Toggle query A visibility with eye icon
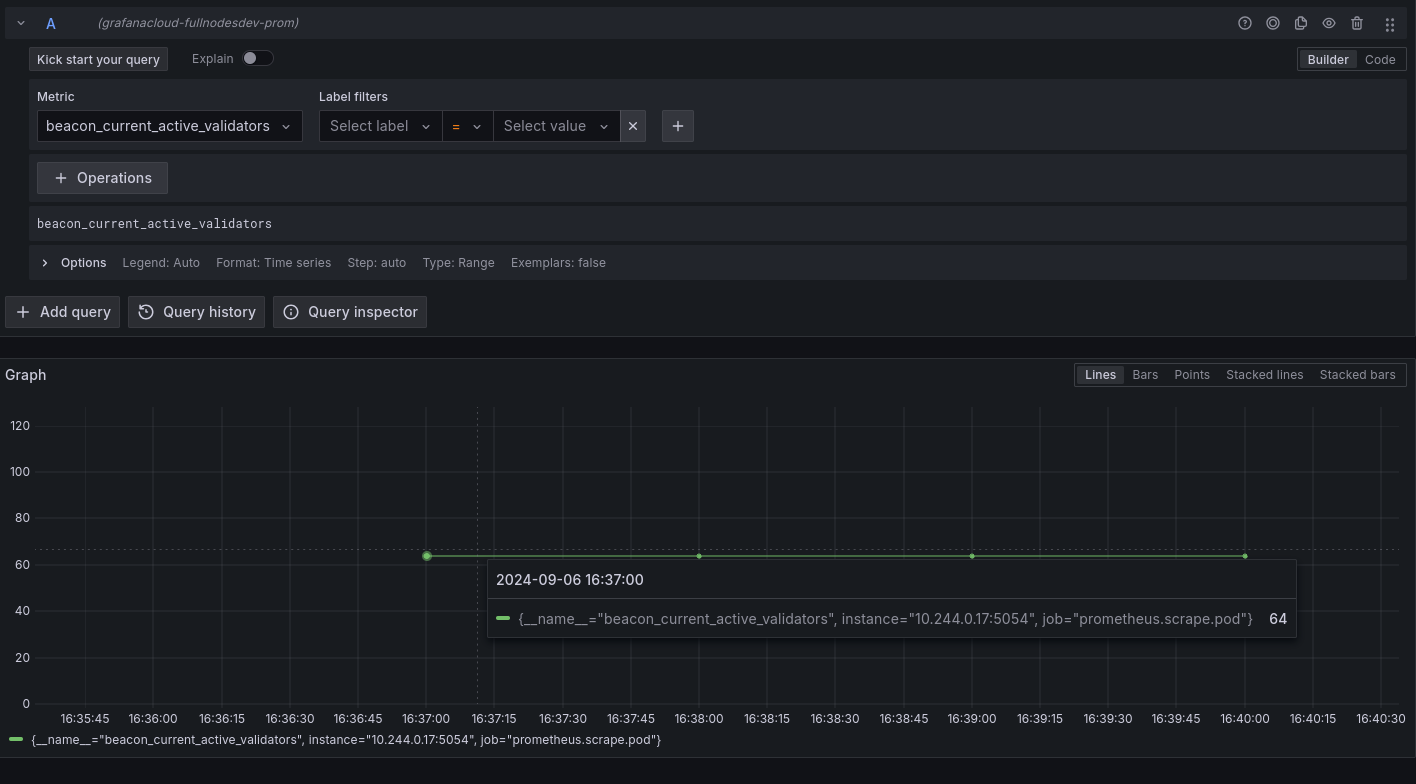 pyautogui.click(x=1329, y=23)
